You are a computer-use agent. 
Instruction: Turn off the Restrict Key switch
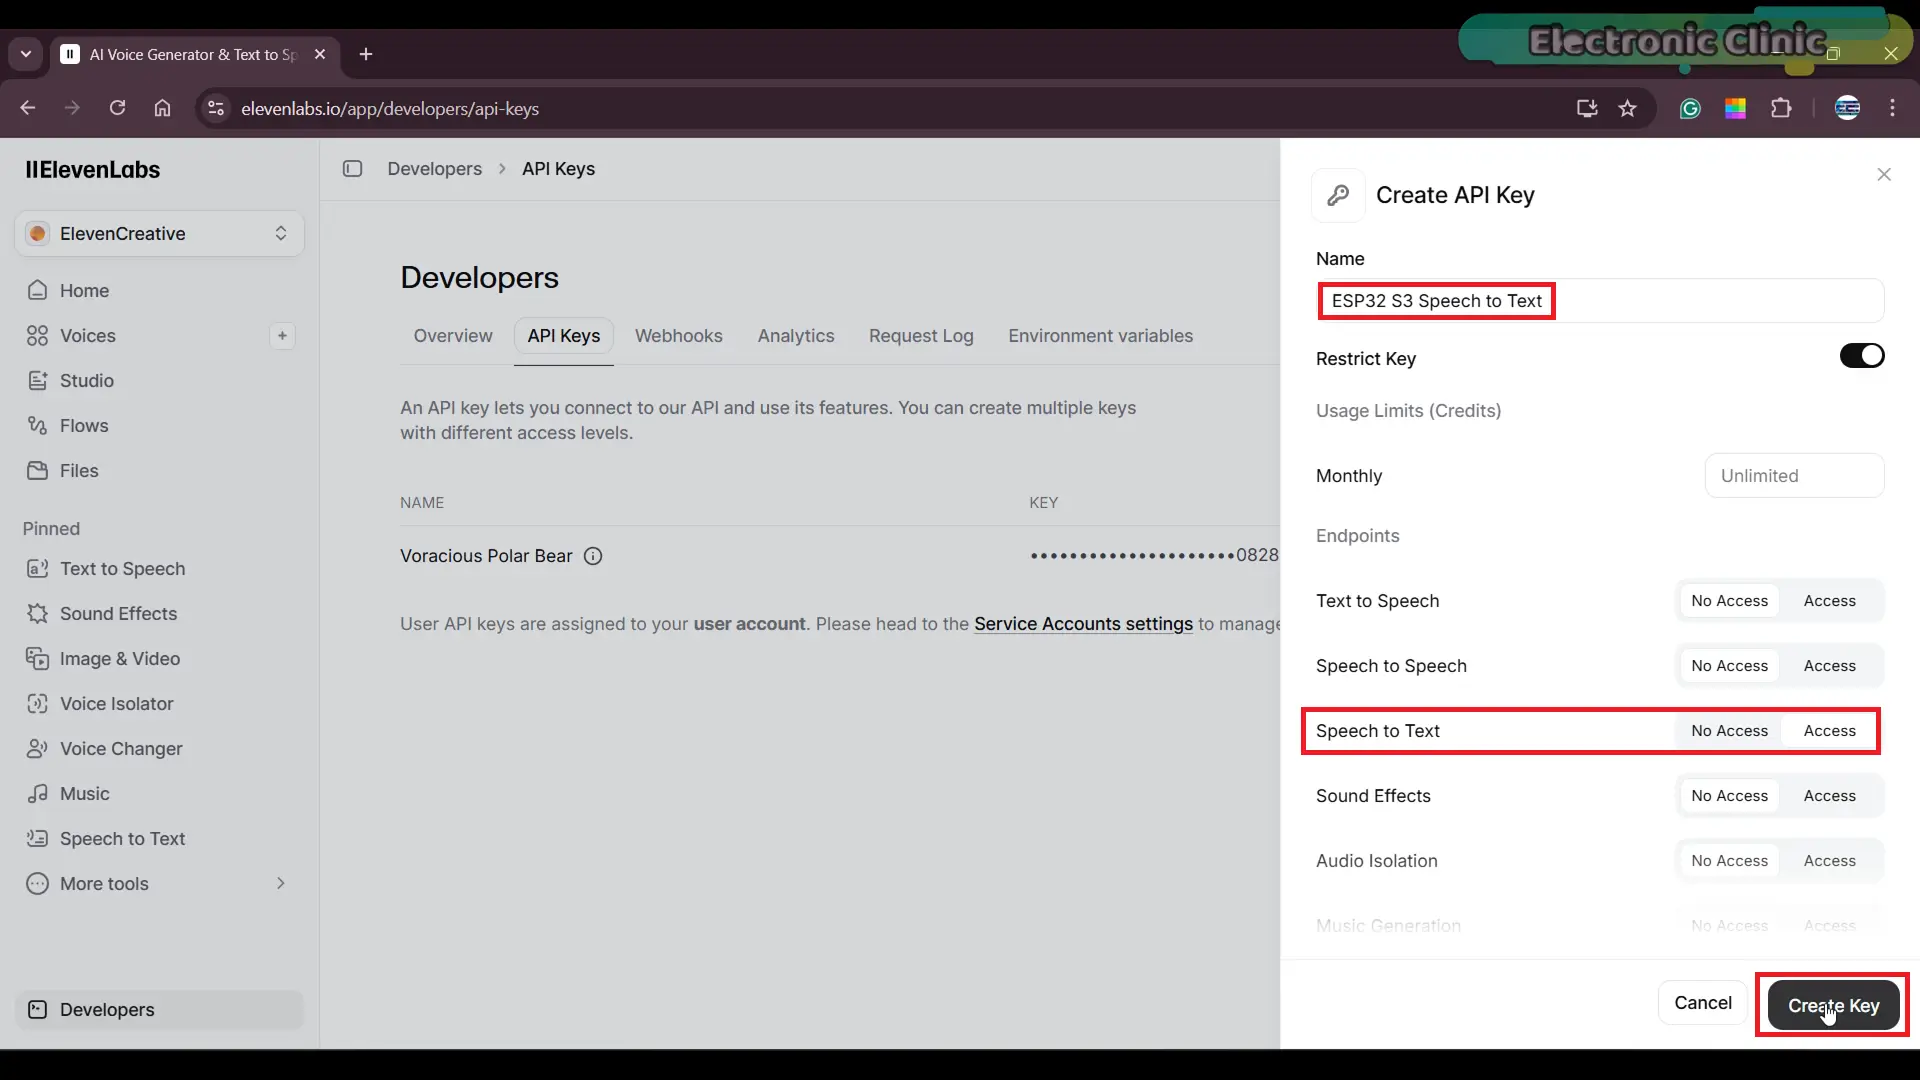tap(1862, 356)
